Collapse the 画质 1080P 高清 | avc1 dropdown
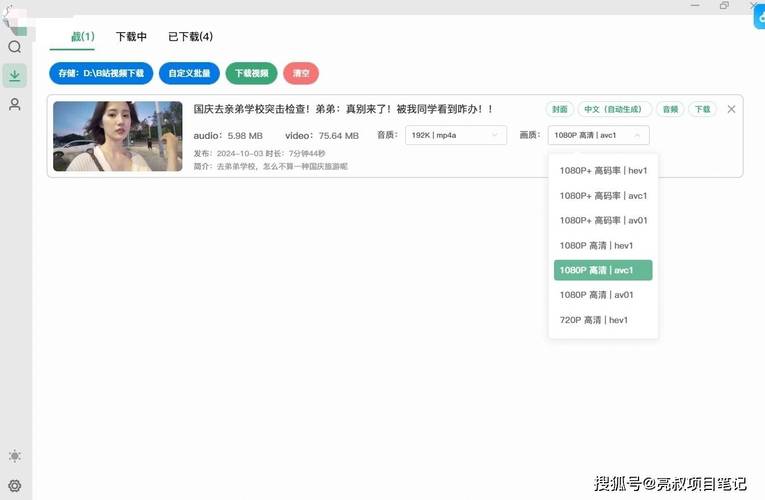Viewport: 765px width, 500px height. (599, 135)
